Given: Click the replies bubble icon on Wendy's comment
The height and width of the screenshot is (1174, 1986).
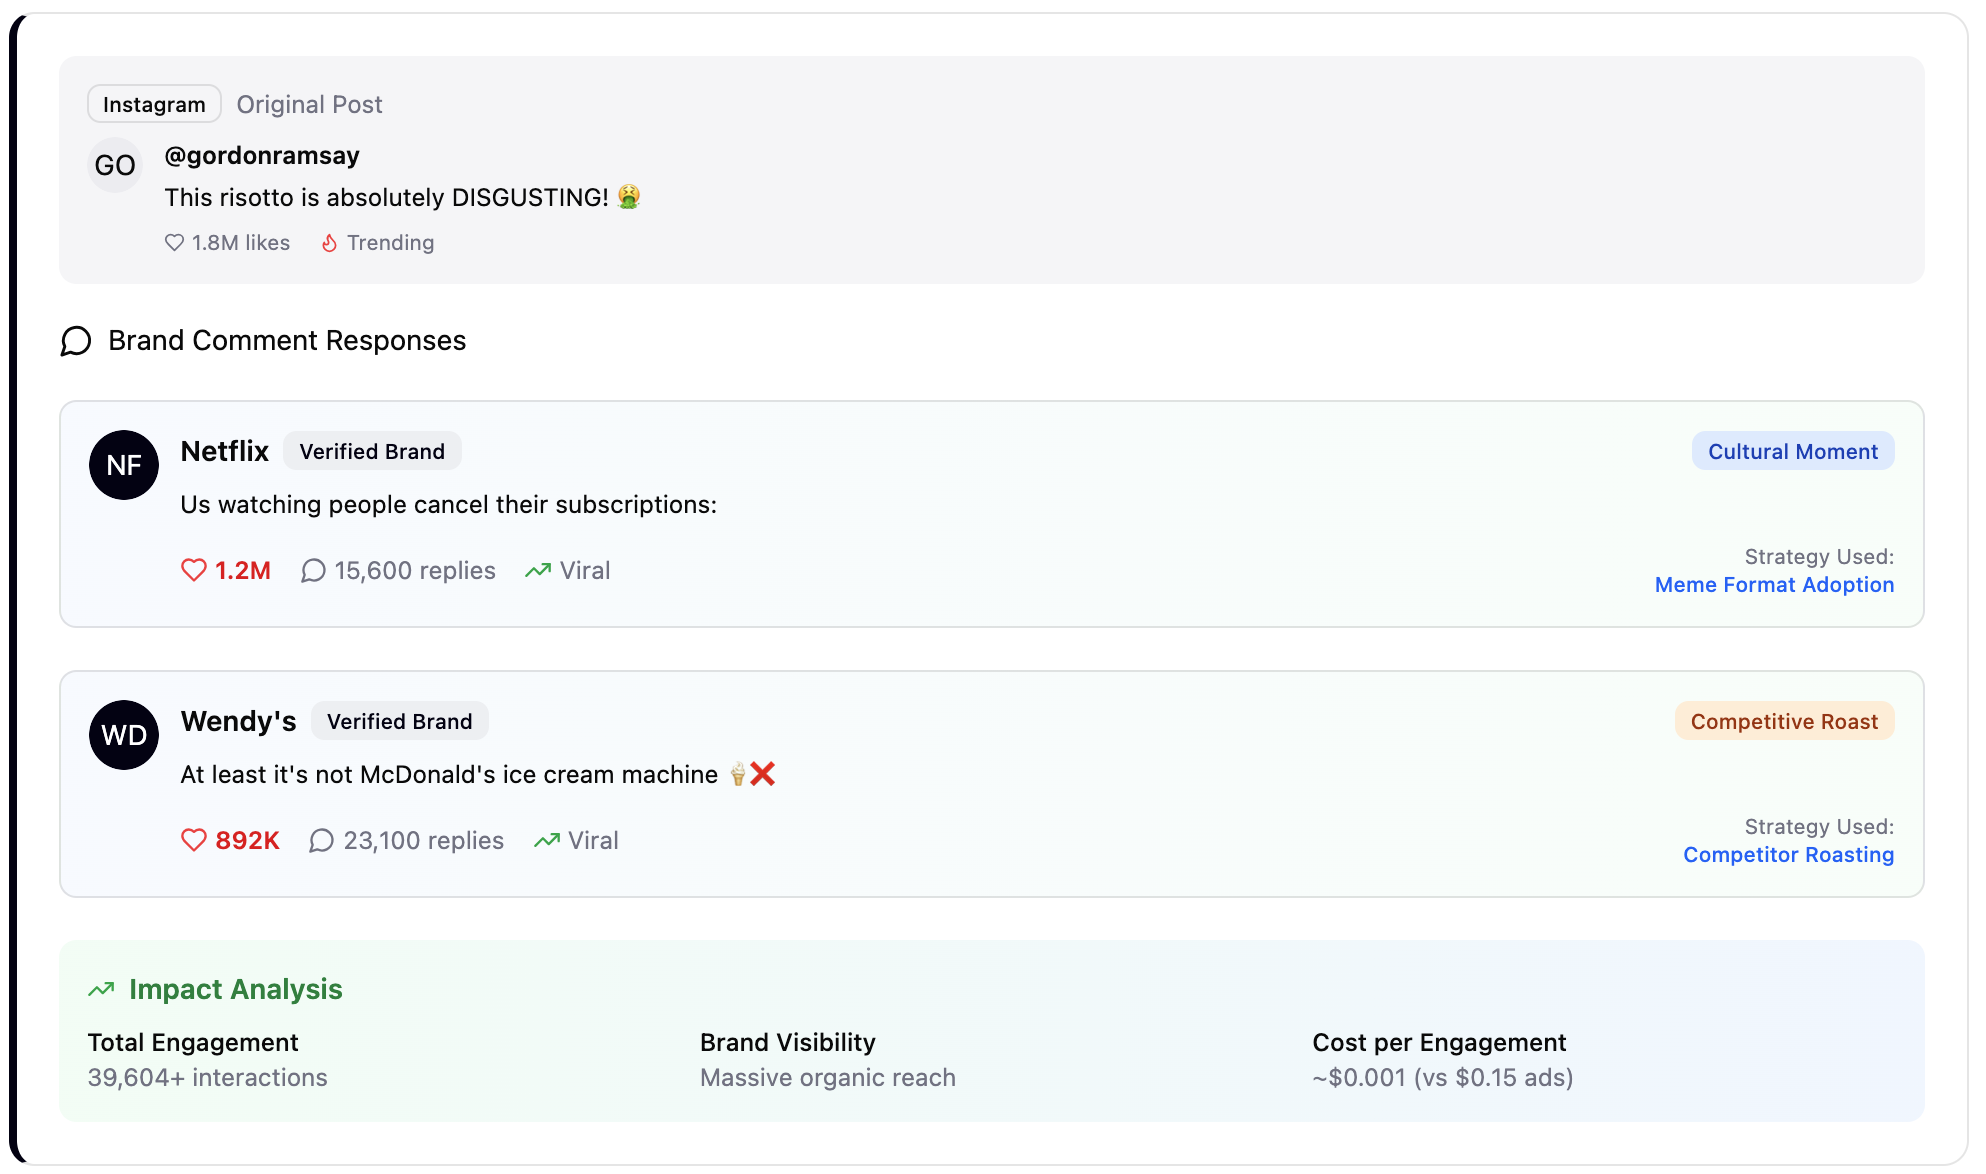Looking at the screenshot, I should pos(321,840).
